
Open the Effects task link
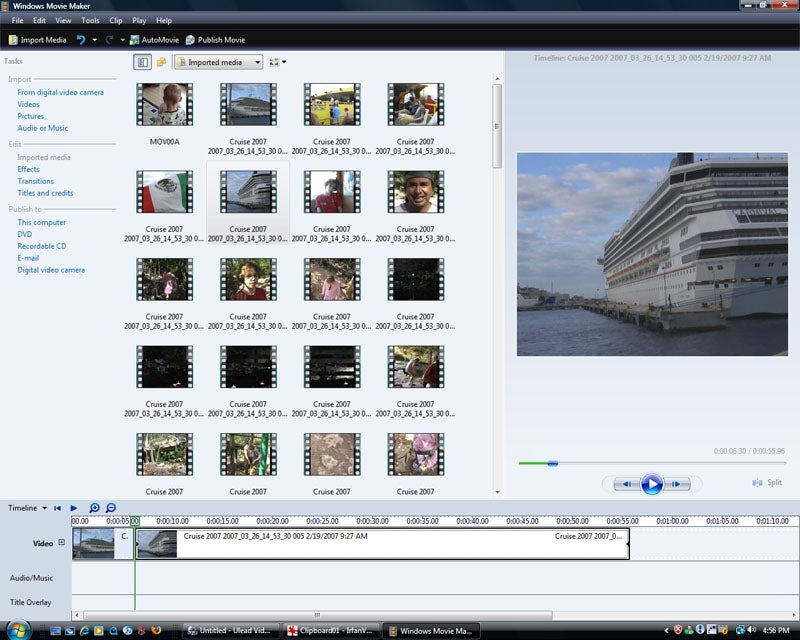coord(28,169)
